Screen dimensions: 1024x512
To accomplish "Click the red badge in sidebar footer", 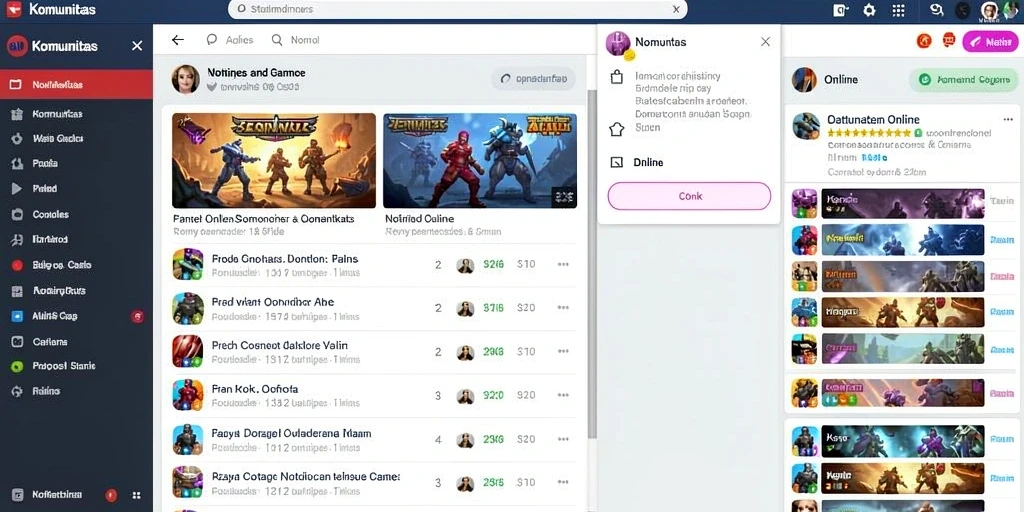I will [x=111, y=495].
